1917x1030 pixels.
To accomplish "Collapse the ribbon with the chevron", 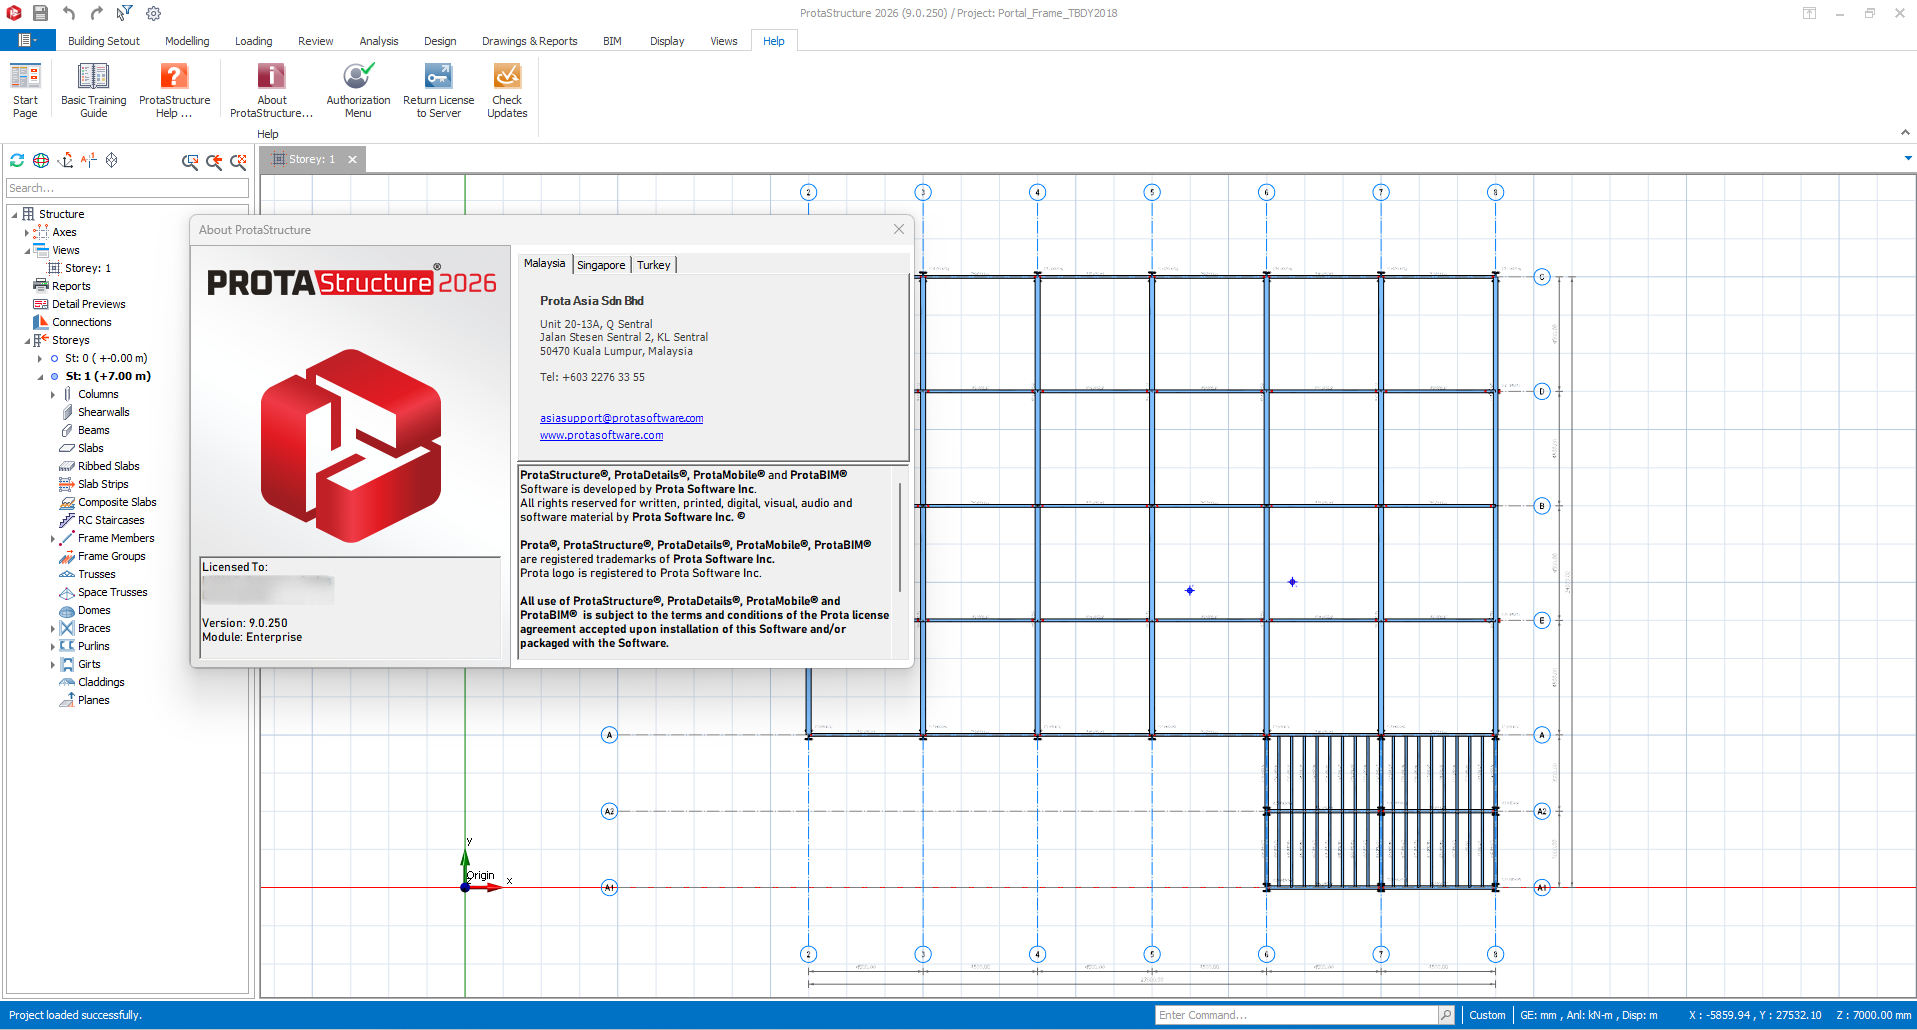I will click(x=1905, y=132).
